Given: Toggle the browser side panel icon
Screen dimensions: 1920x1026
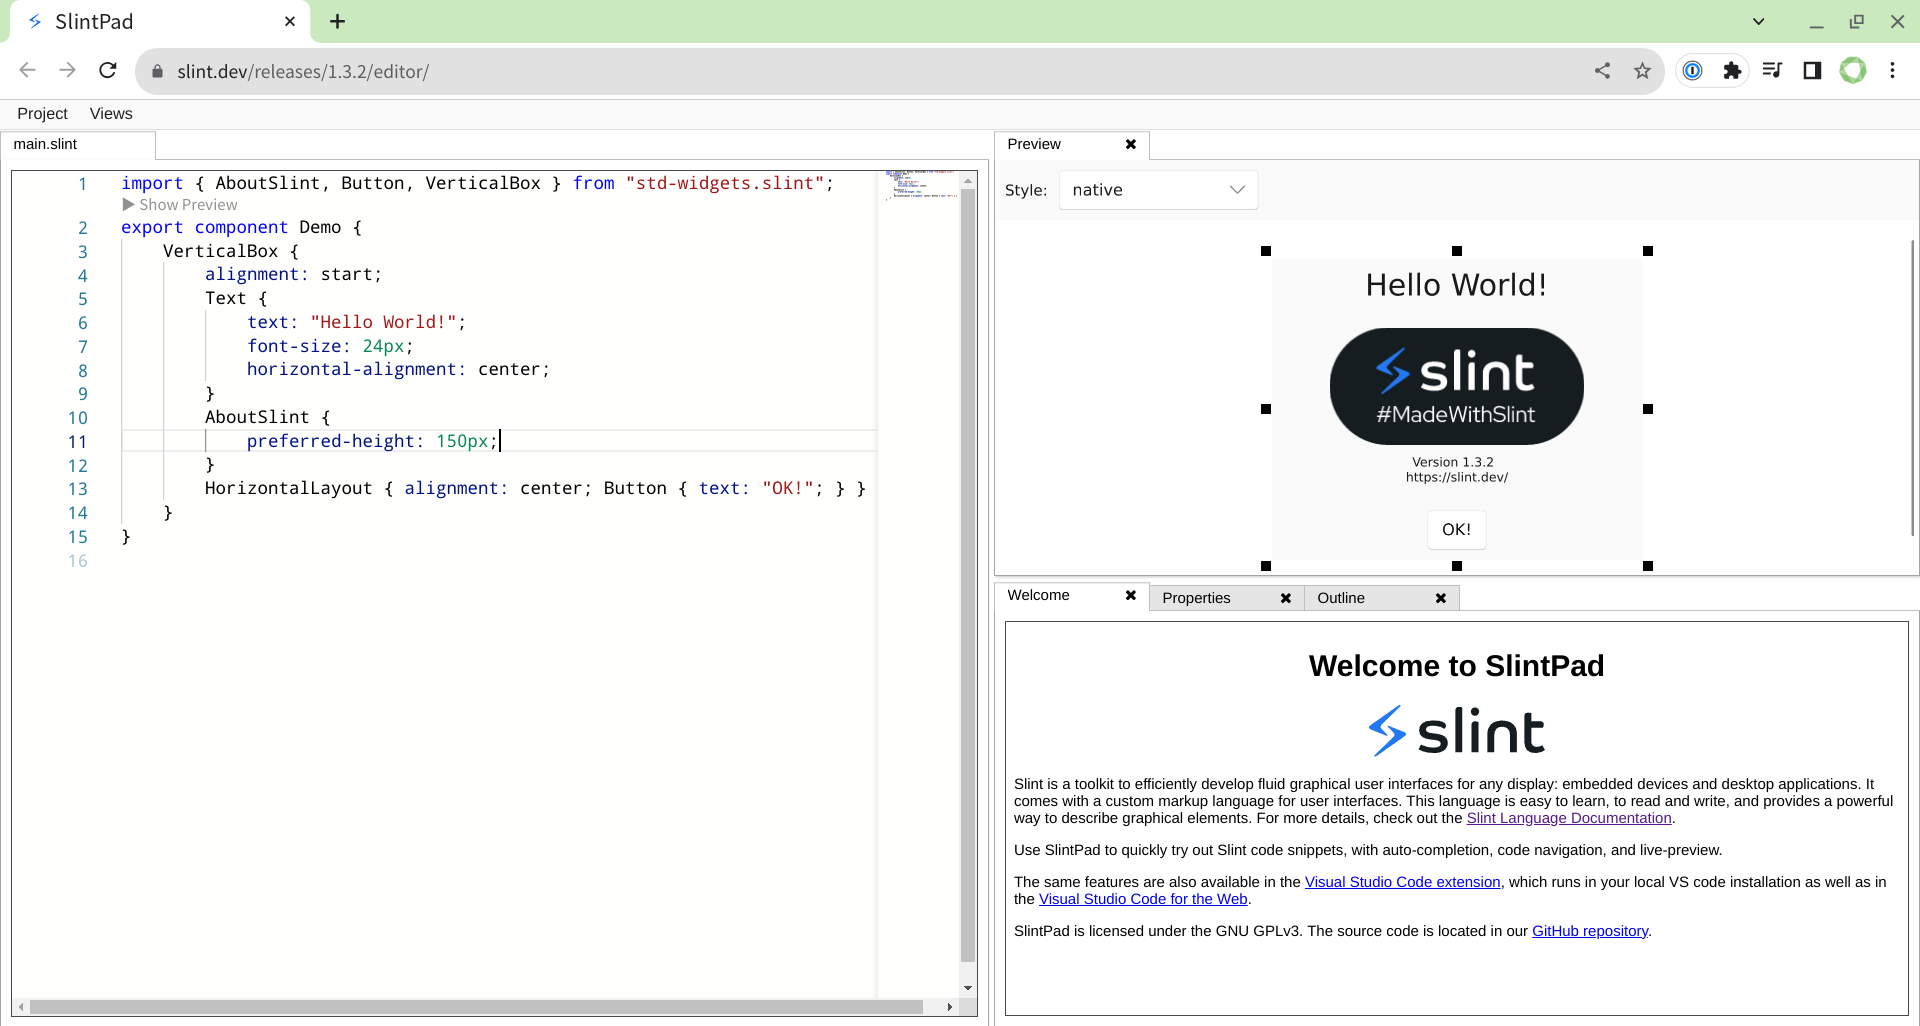Looking at the screenshot, I should point(1812,70).
